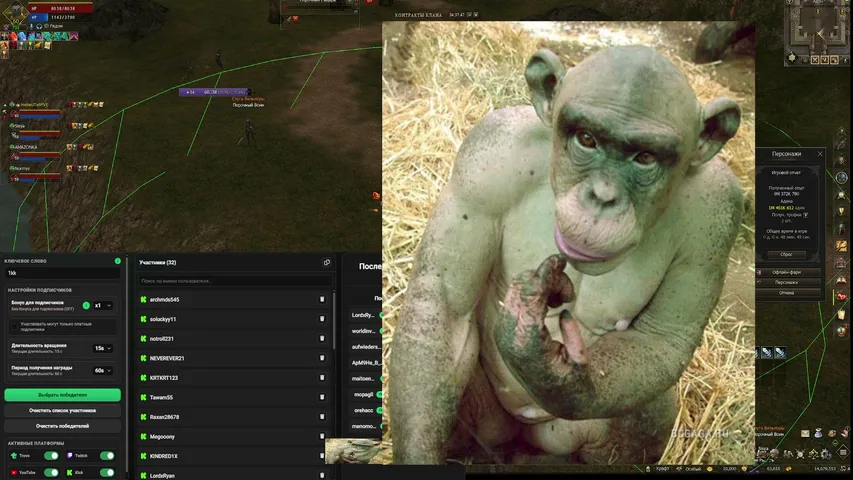Open the x1 subscriber bonus dropdown
This screenshot has height=480, width=853.
103,305
